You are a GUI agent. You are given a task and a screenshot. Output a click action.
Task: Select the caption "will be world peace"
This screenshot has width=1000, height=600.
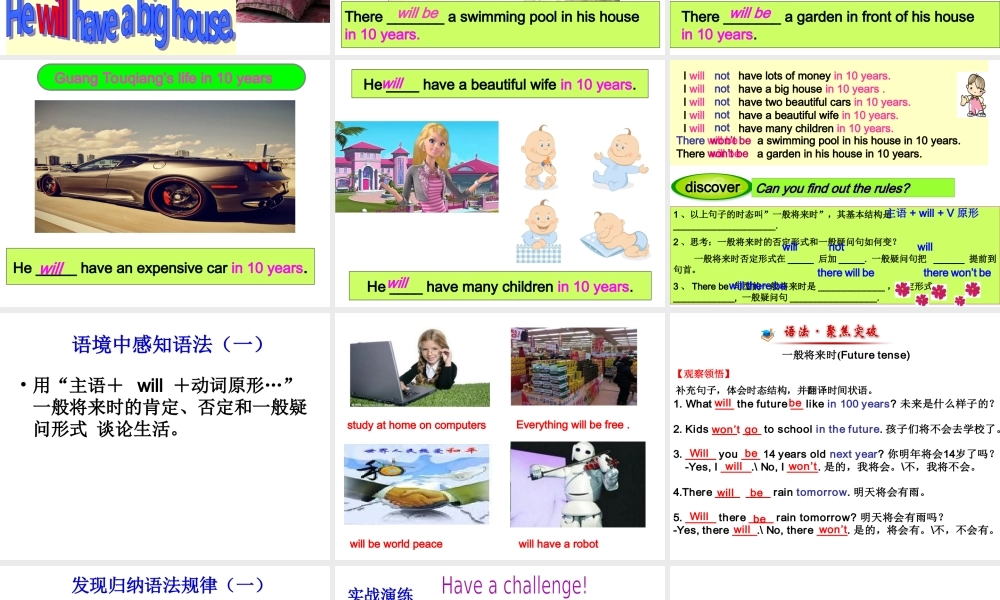(x=395, y=544)
